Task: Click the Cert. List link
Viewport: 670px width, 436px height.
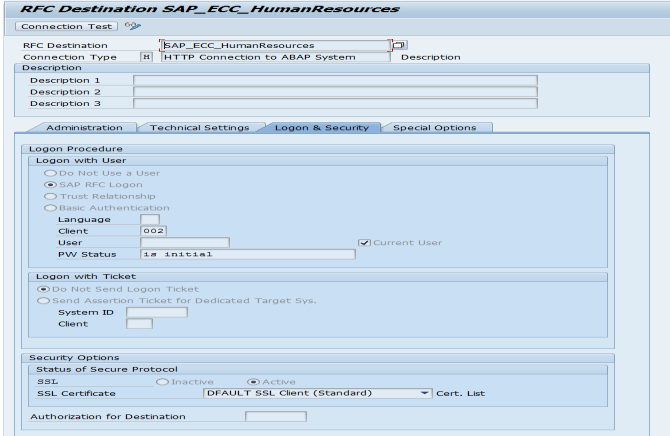Action: point(461,393)
